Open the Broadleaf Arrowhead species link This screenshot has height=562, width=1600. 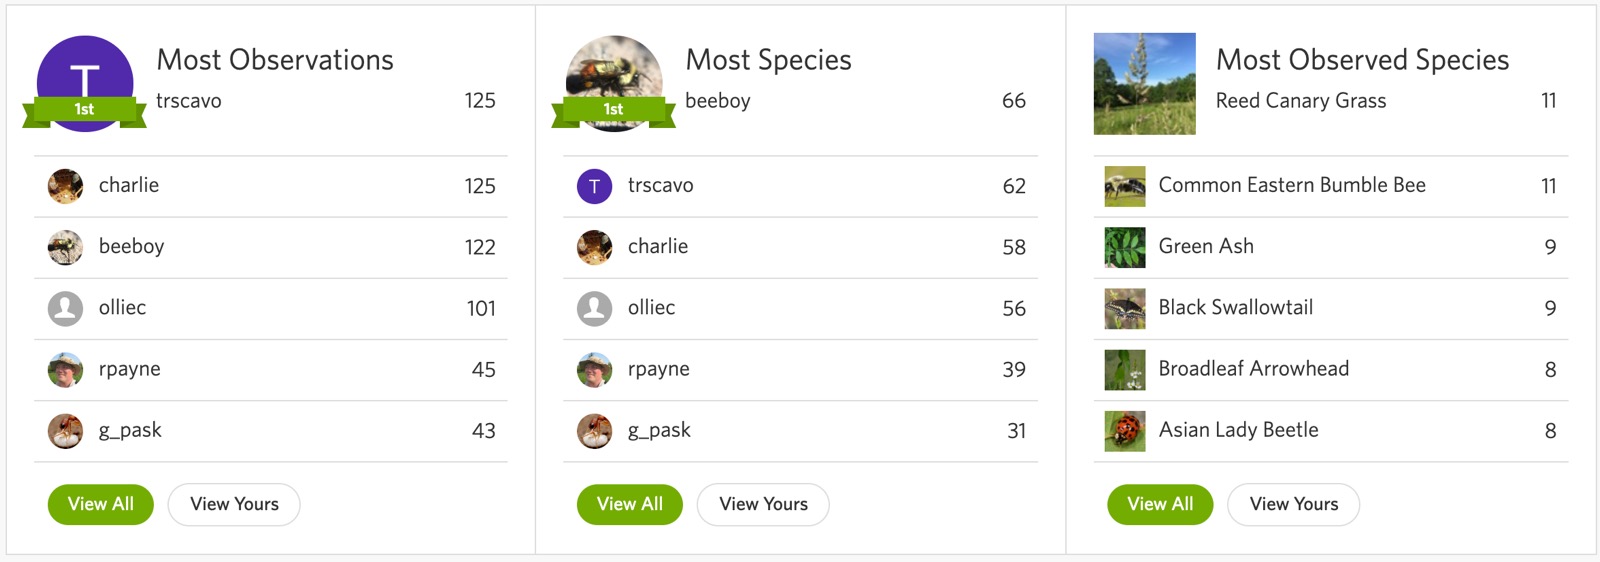(1254, 369)
